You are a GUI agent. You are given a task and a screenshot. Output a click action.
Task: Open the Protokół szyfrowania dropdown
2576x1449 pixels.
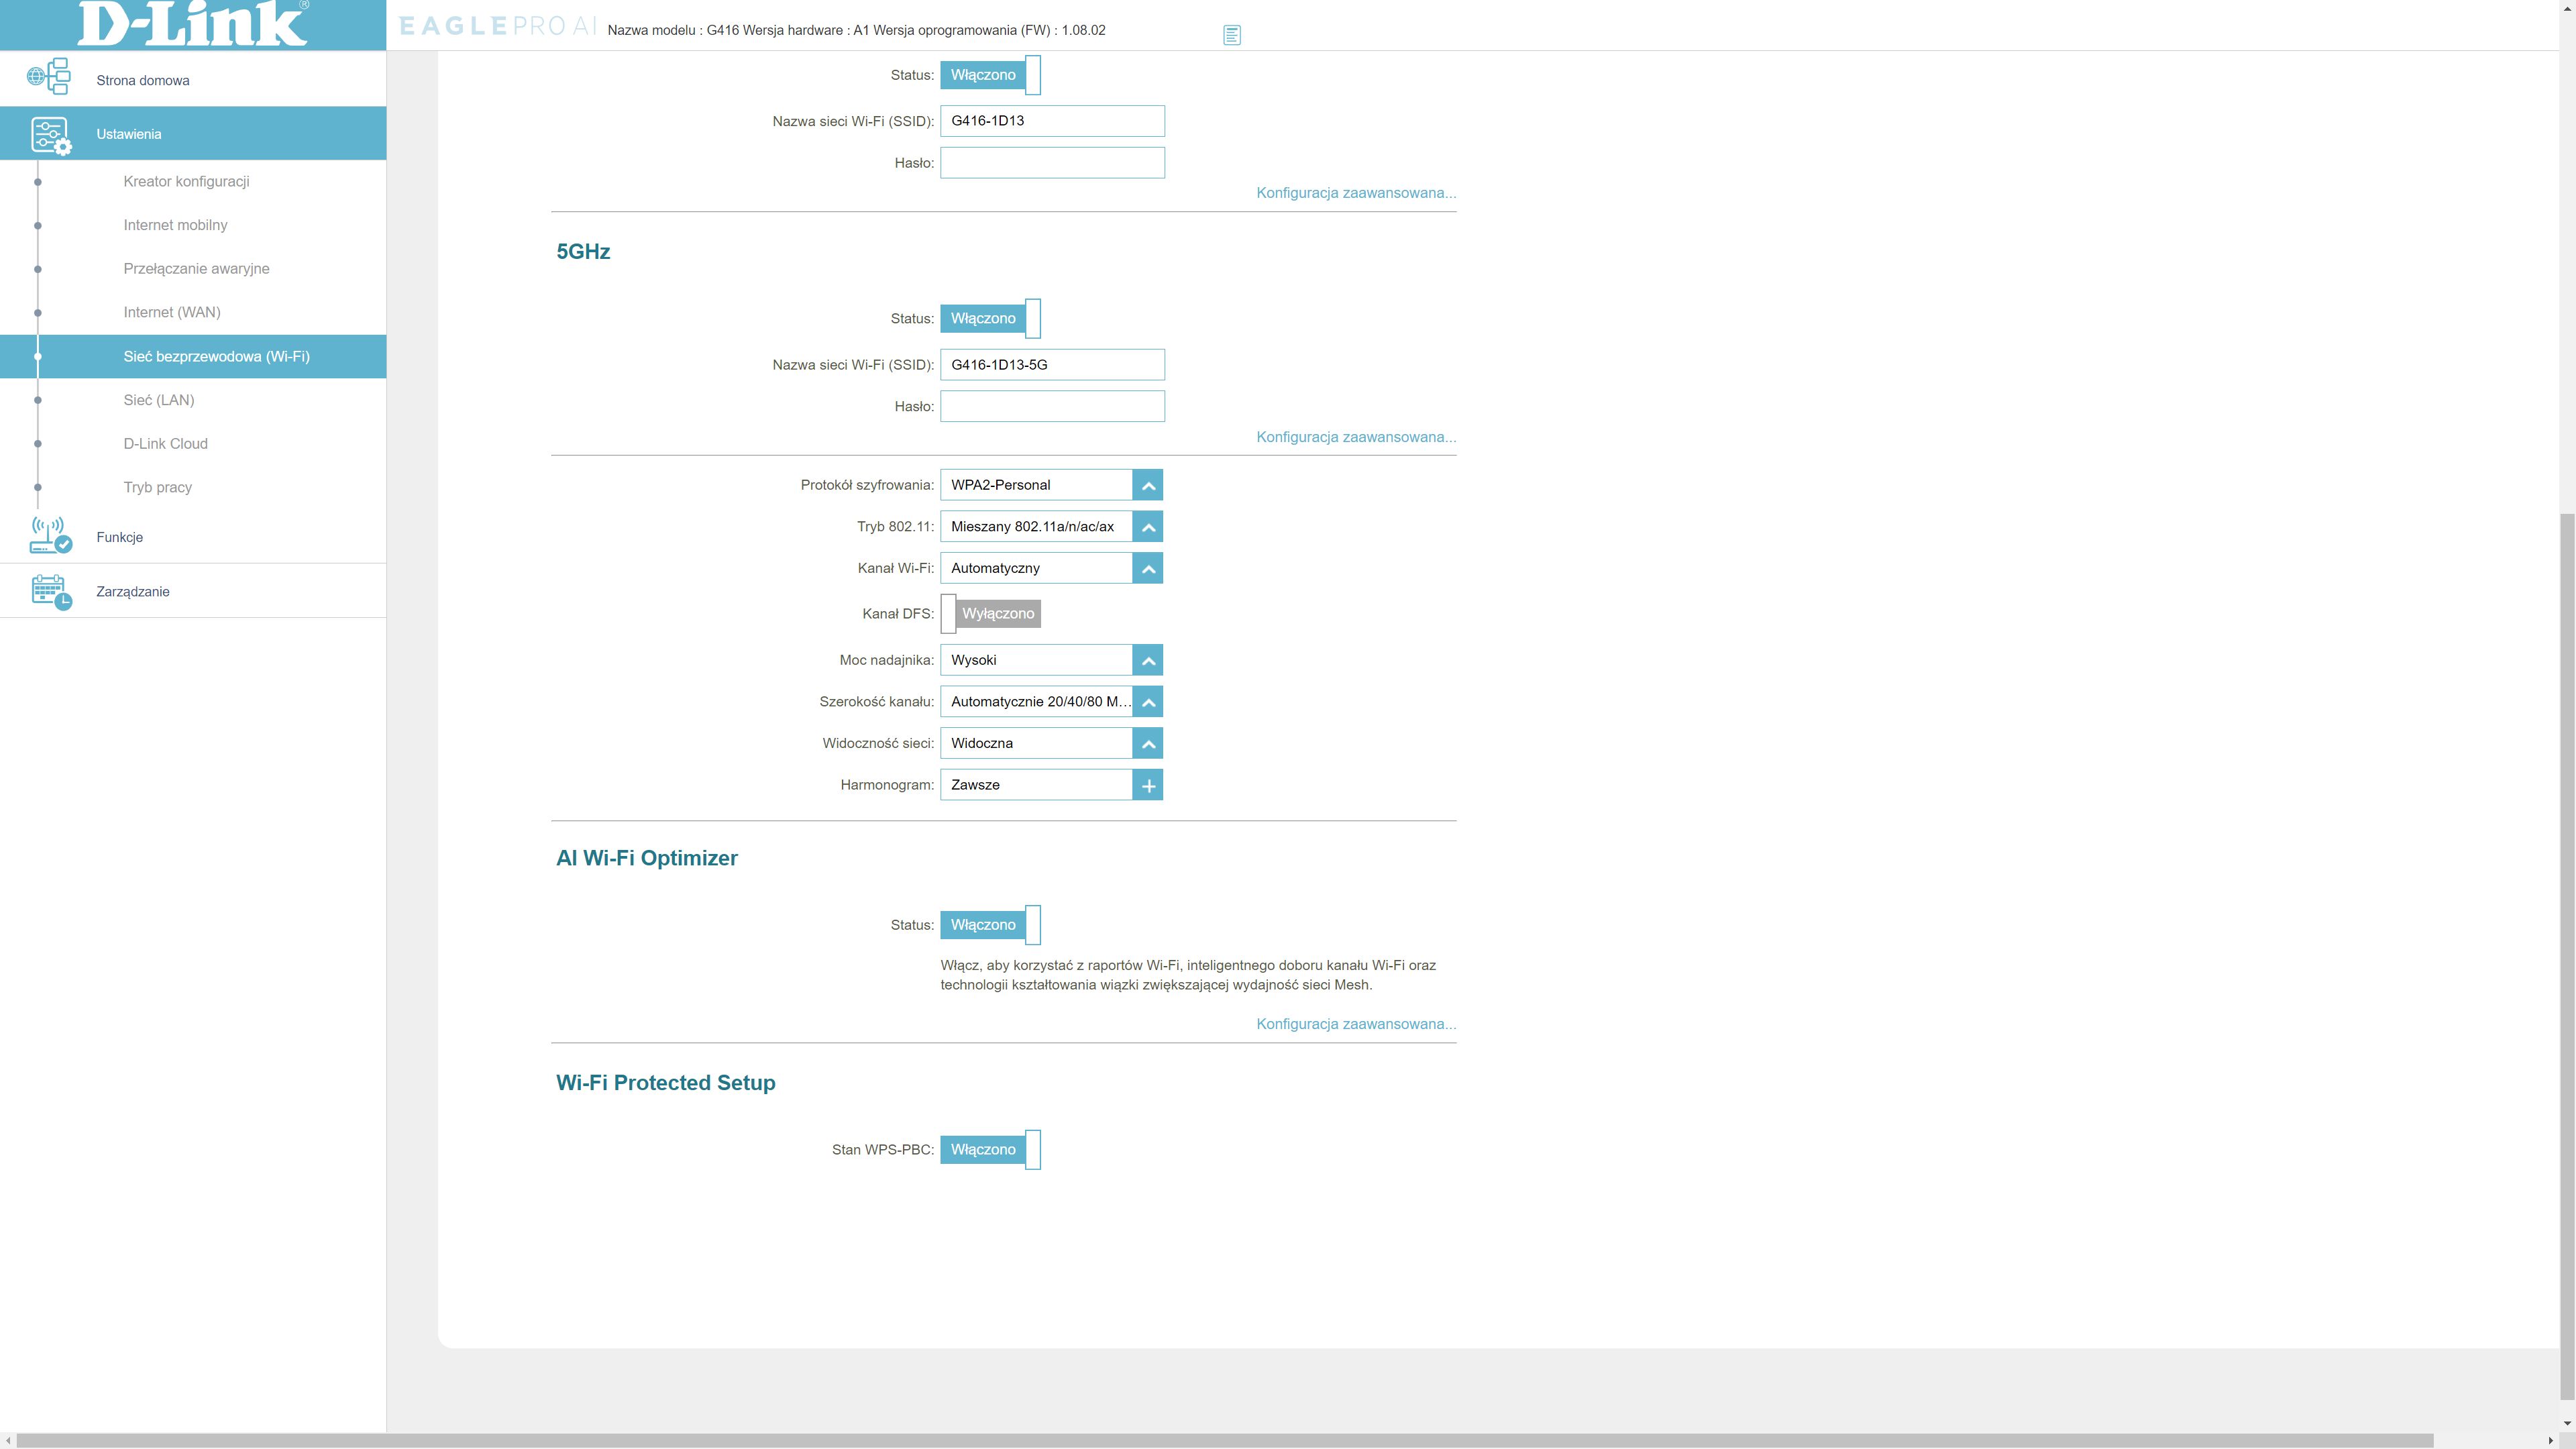pyautogui.click(x=1051, y=485)
